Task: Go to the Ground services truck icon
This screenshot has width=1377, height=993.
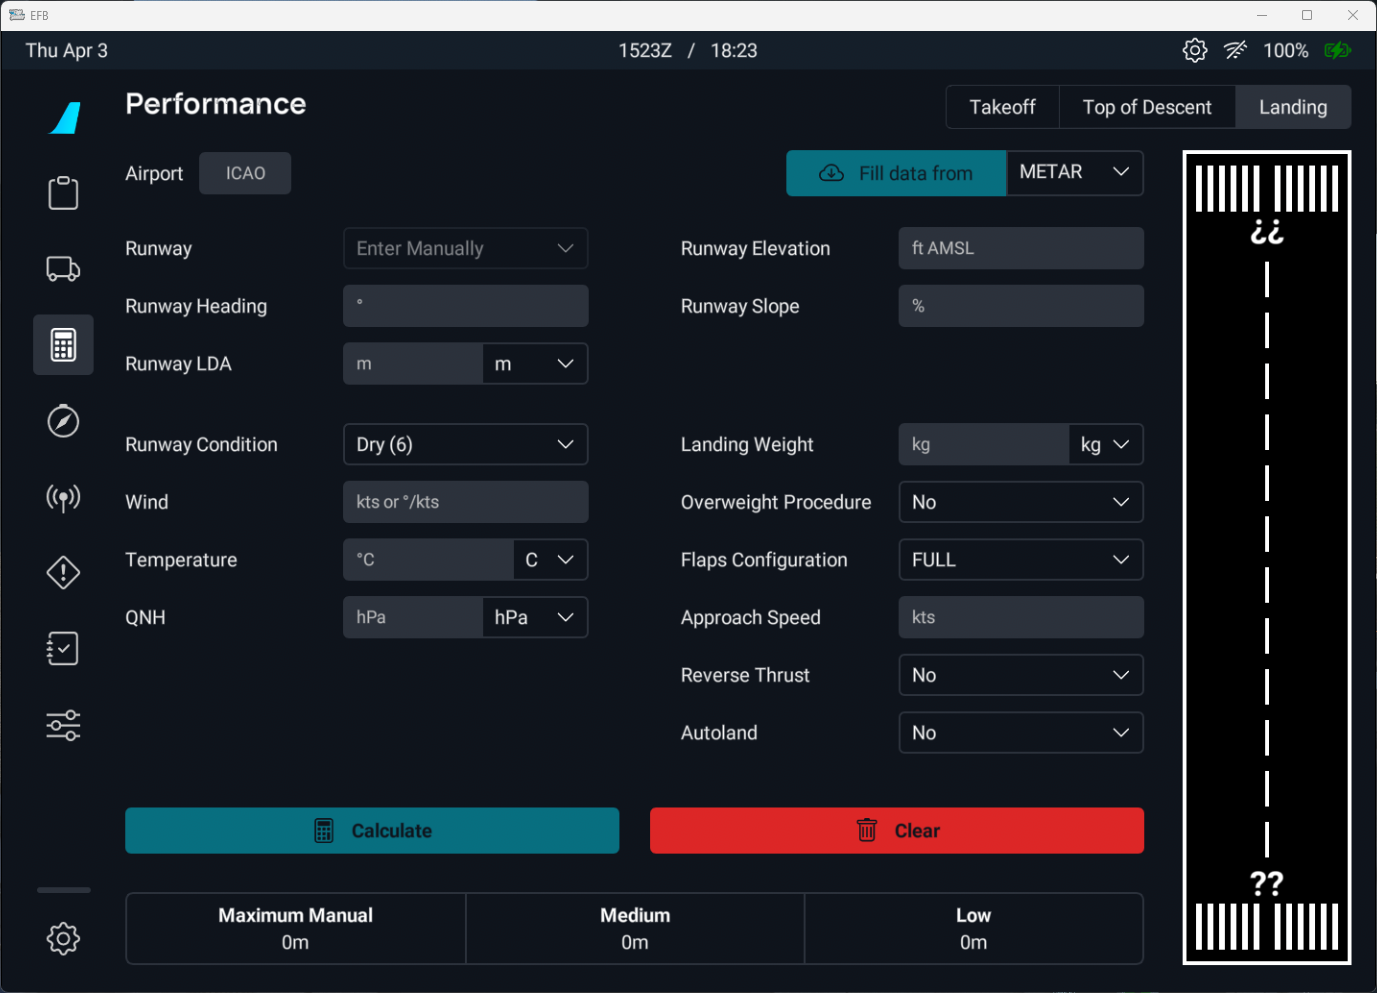Action: (63, 269)
